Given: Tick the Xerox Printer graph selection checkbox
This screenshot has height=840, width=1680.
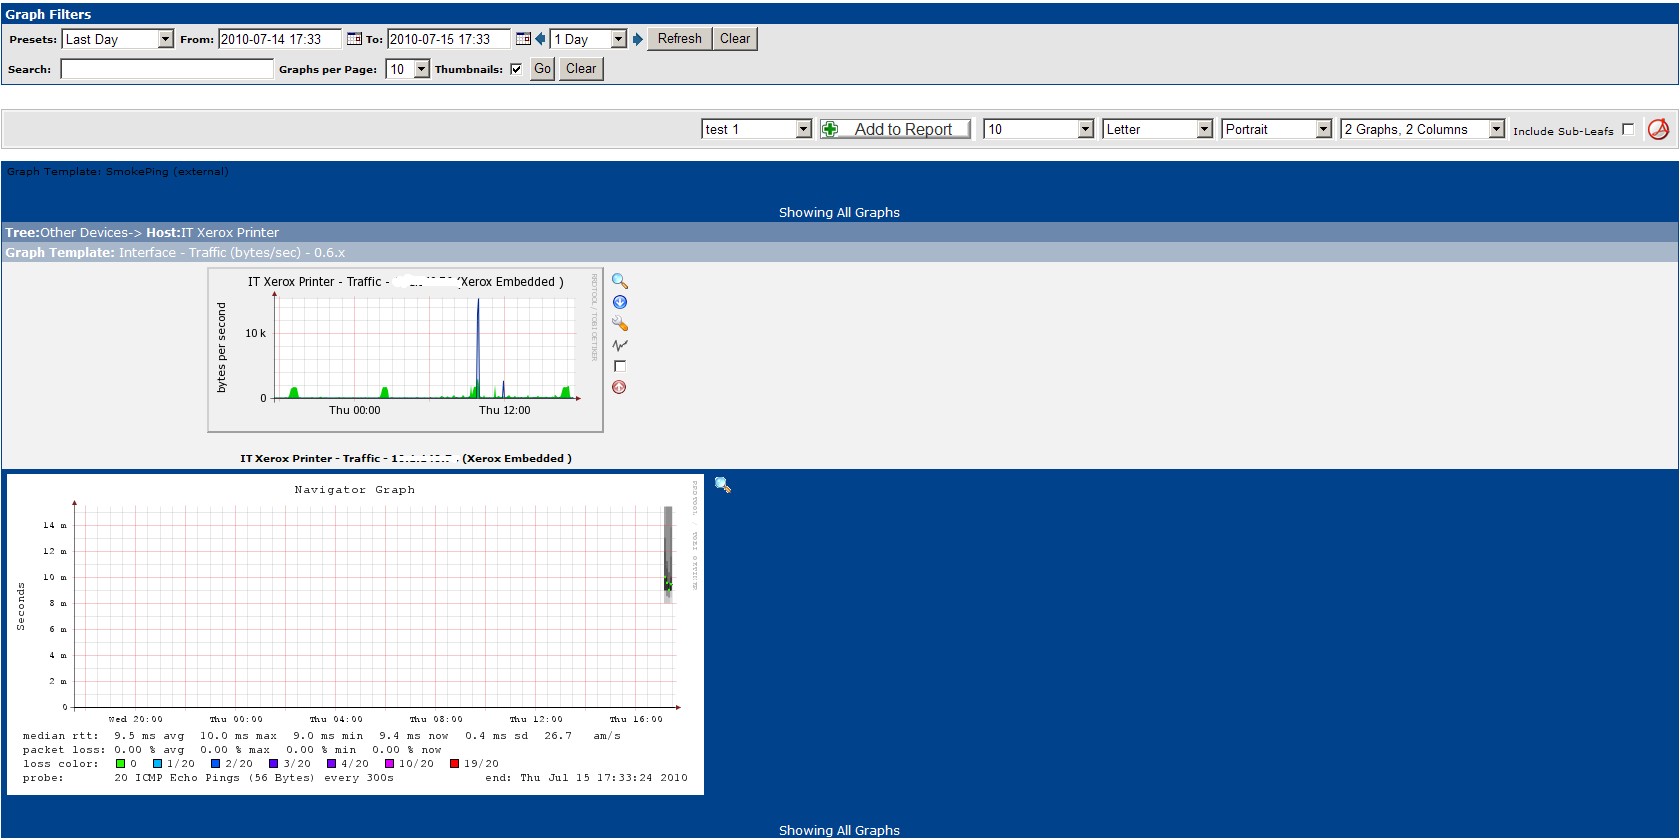Looking at the screenshot, I should 620,366.
